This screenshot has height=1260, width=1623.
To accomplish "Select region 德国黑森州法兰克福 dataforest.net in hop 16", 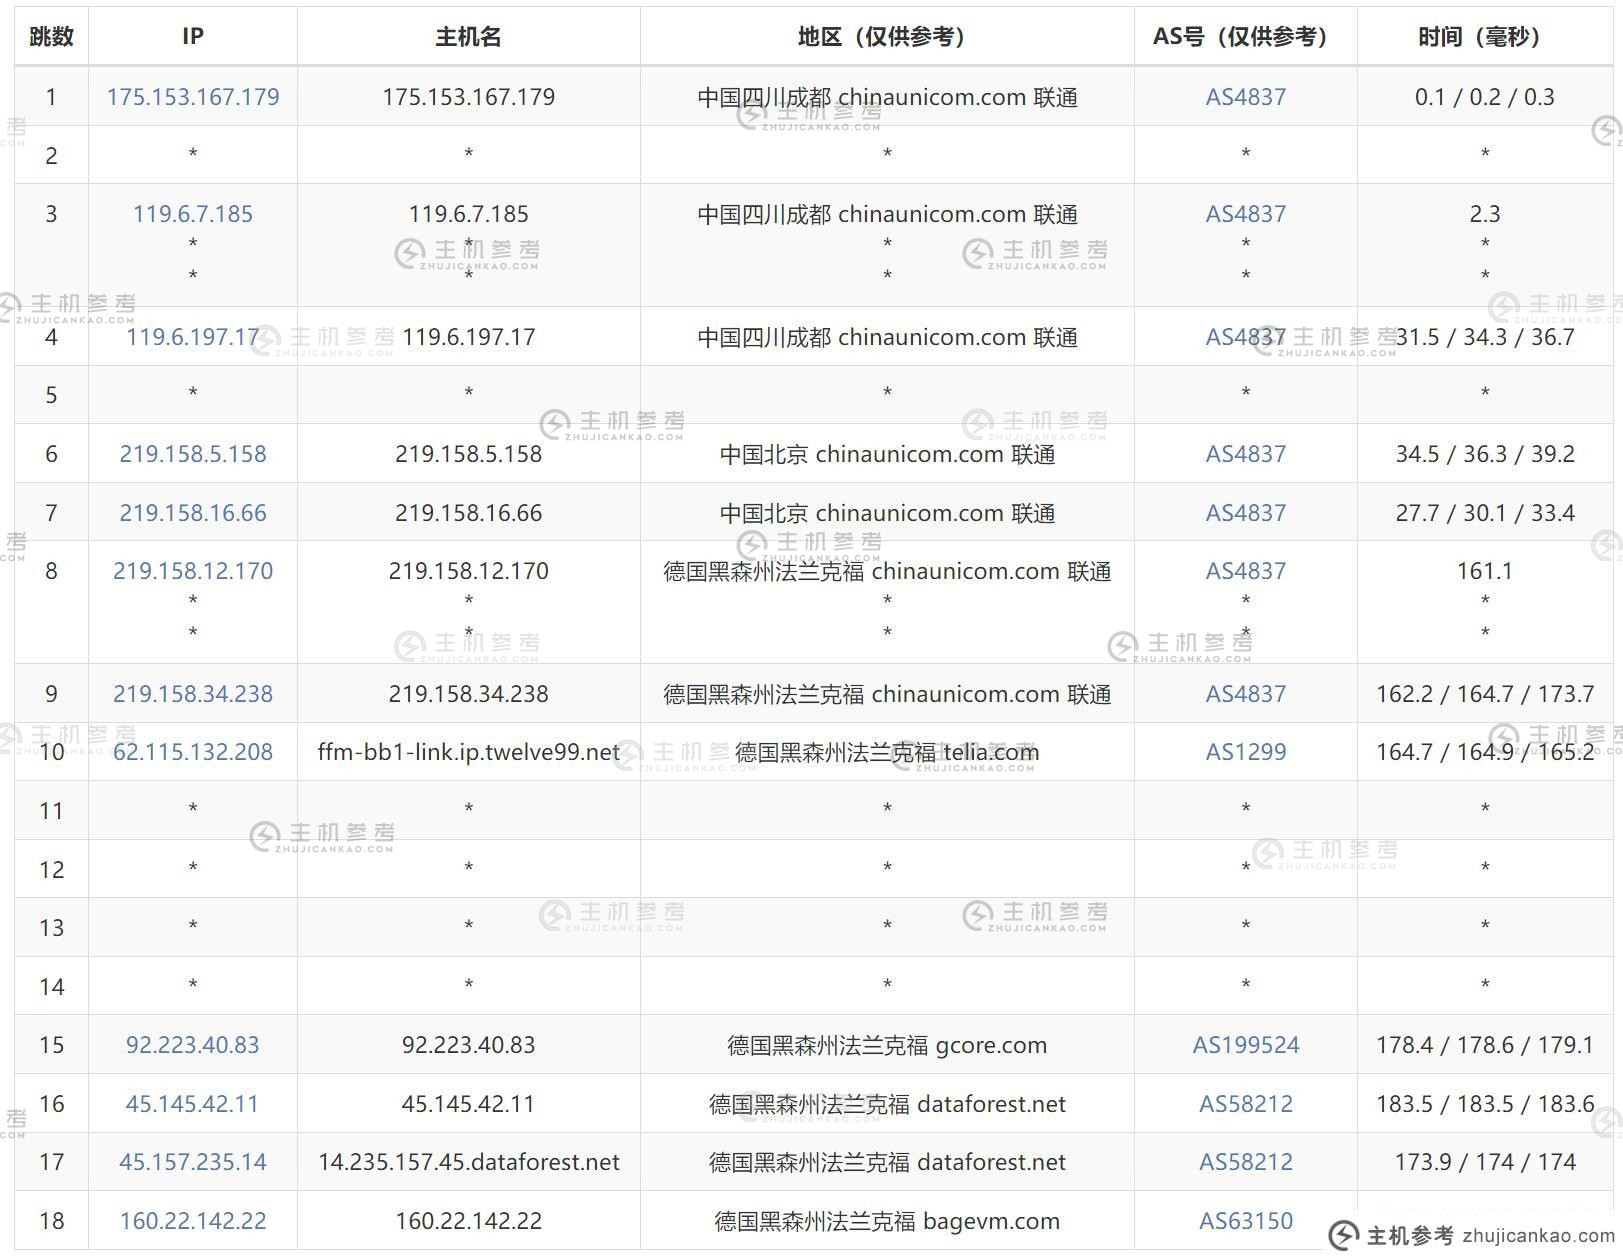I will coord(887,1104).
